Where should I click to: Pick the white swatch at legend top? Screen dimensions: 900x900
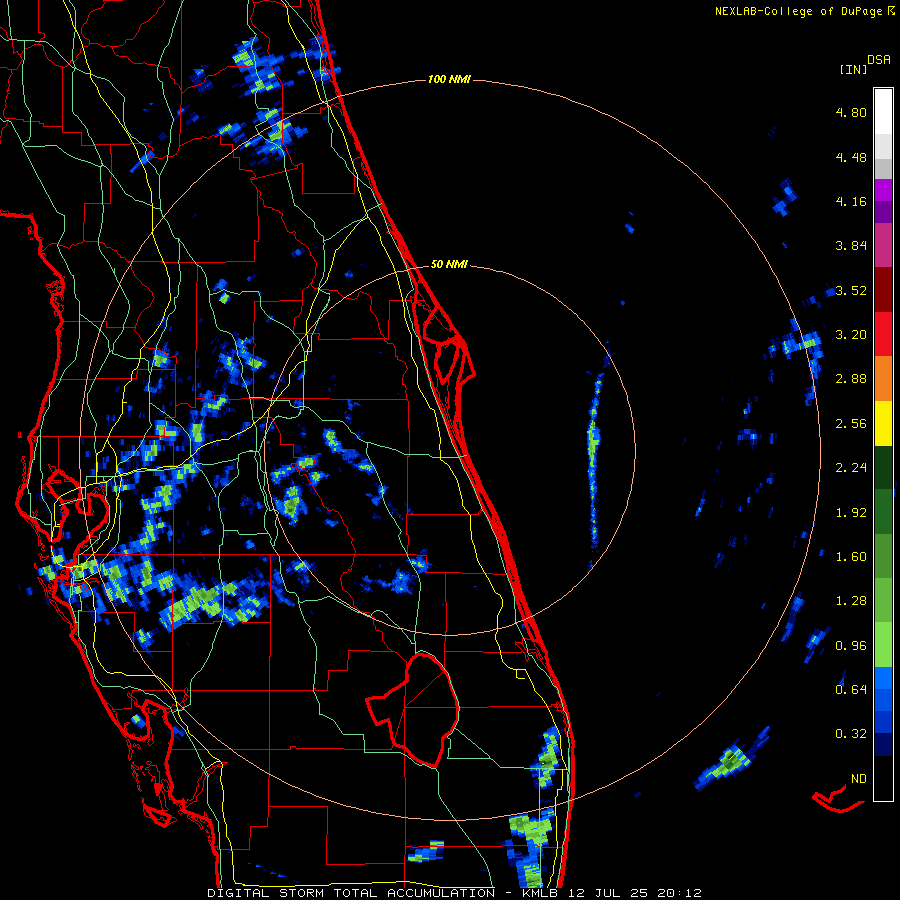[883, 111]
